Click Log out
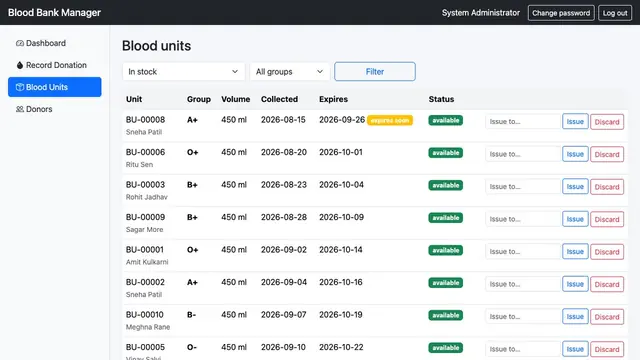 [615, 13]
